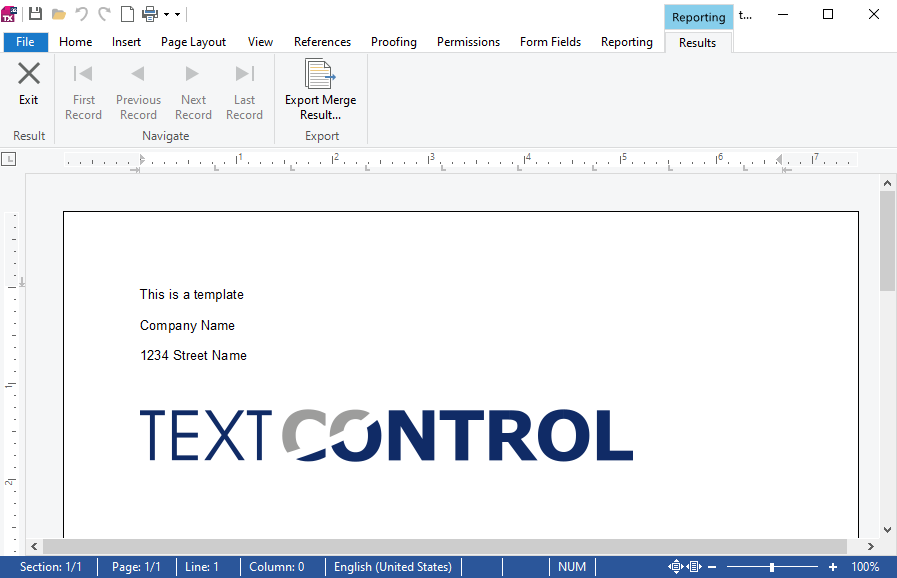The height and width of the screenshot is (578, 897).
Task: Click the TX application logo icon
Action: point(9,14)
